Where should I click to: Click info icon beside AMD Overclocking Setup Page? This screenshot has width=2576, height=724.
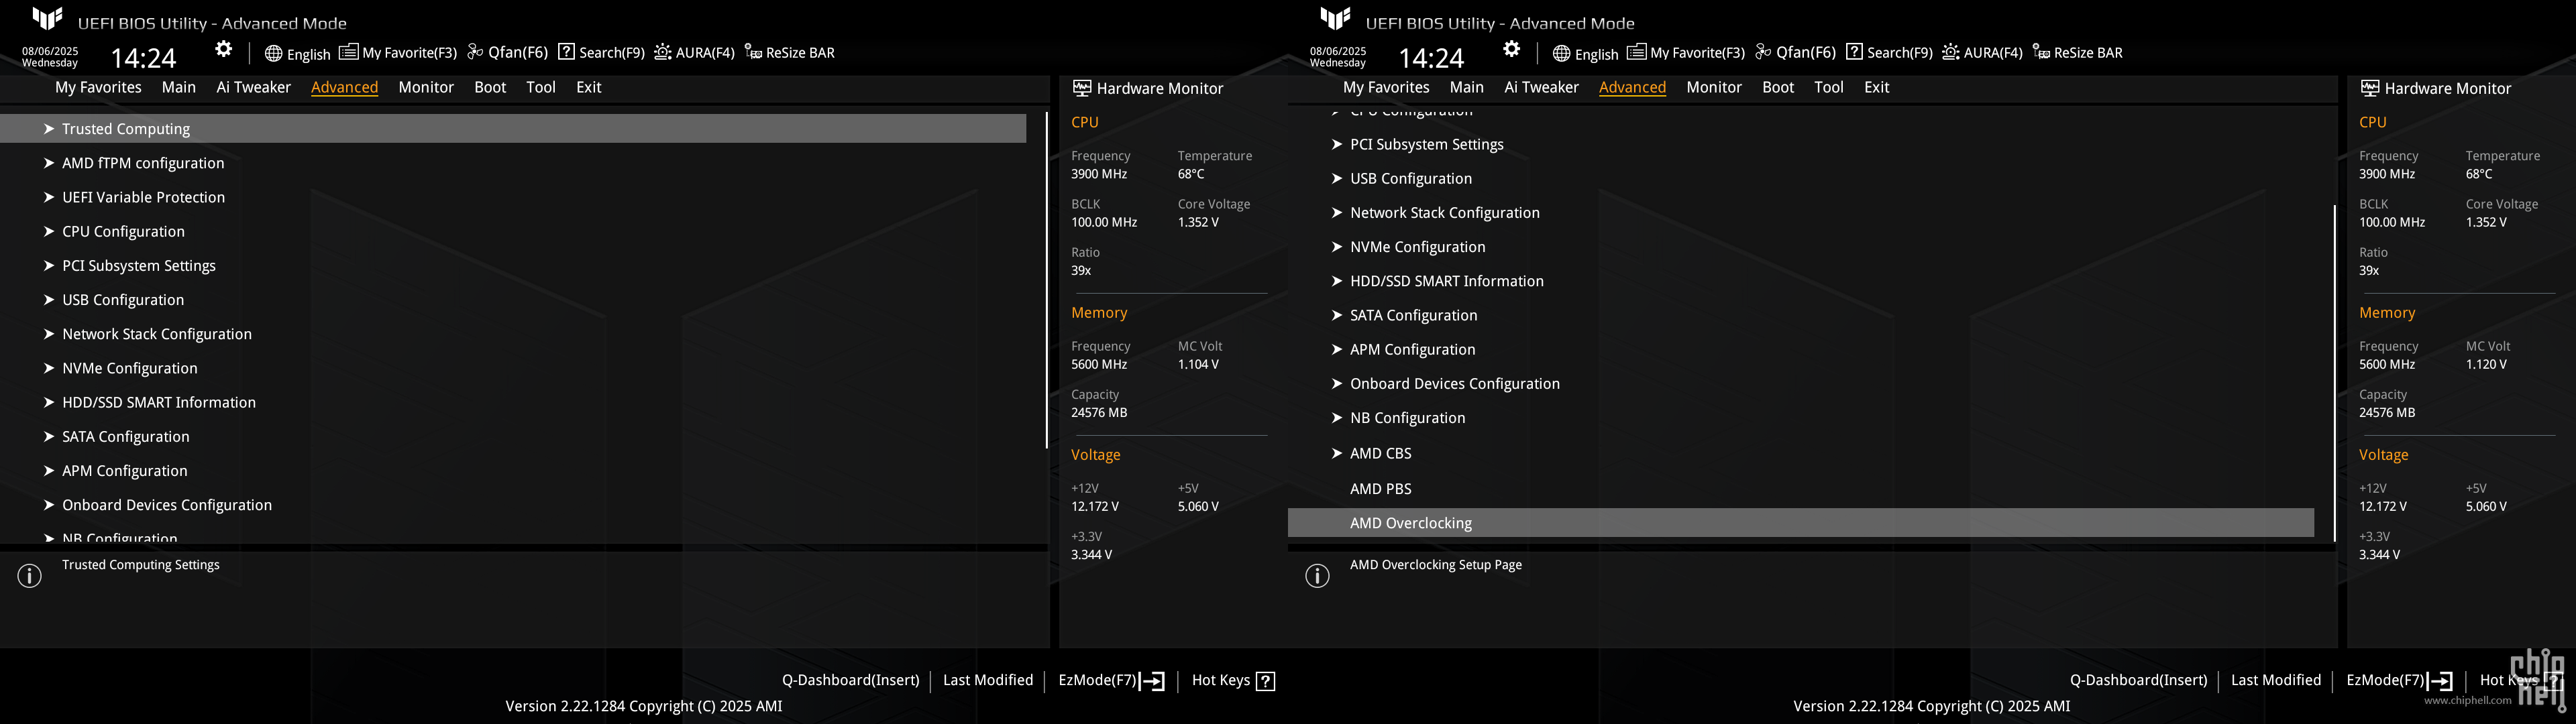(1318, 576)
